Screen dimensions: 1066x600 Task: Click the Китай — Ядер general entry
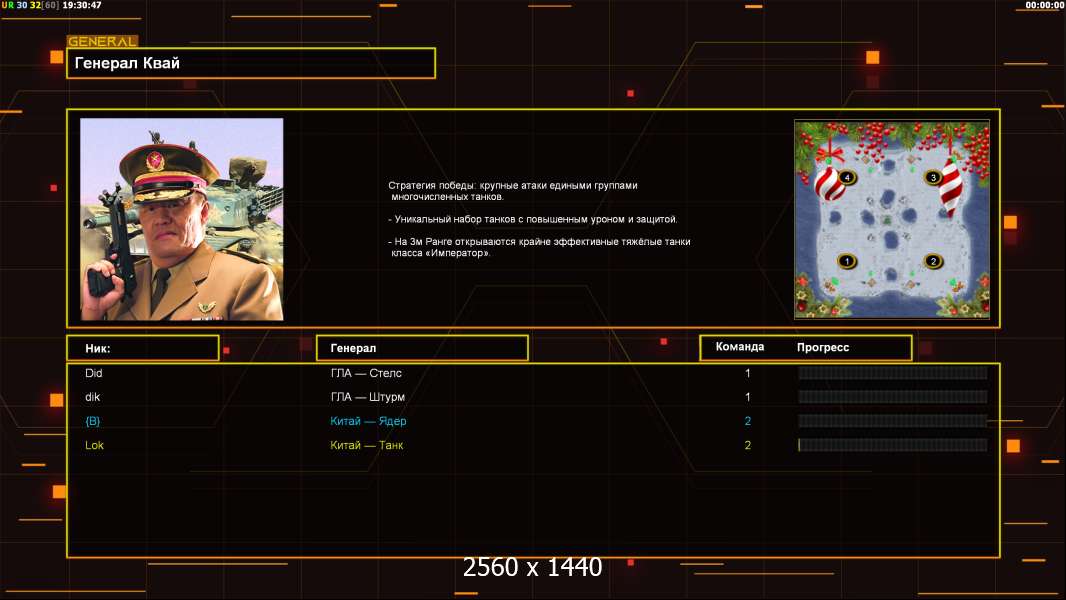(368, 421)
